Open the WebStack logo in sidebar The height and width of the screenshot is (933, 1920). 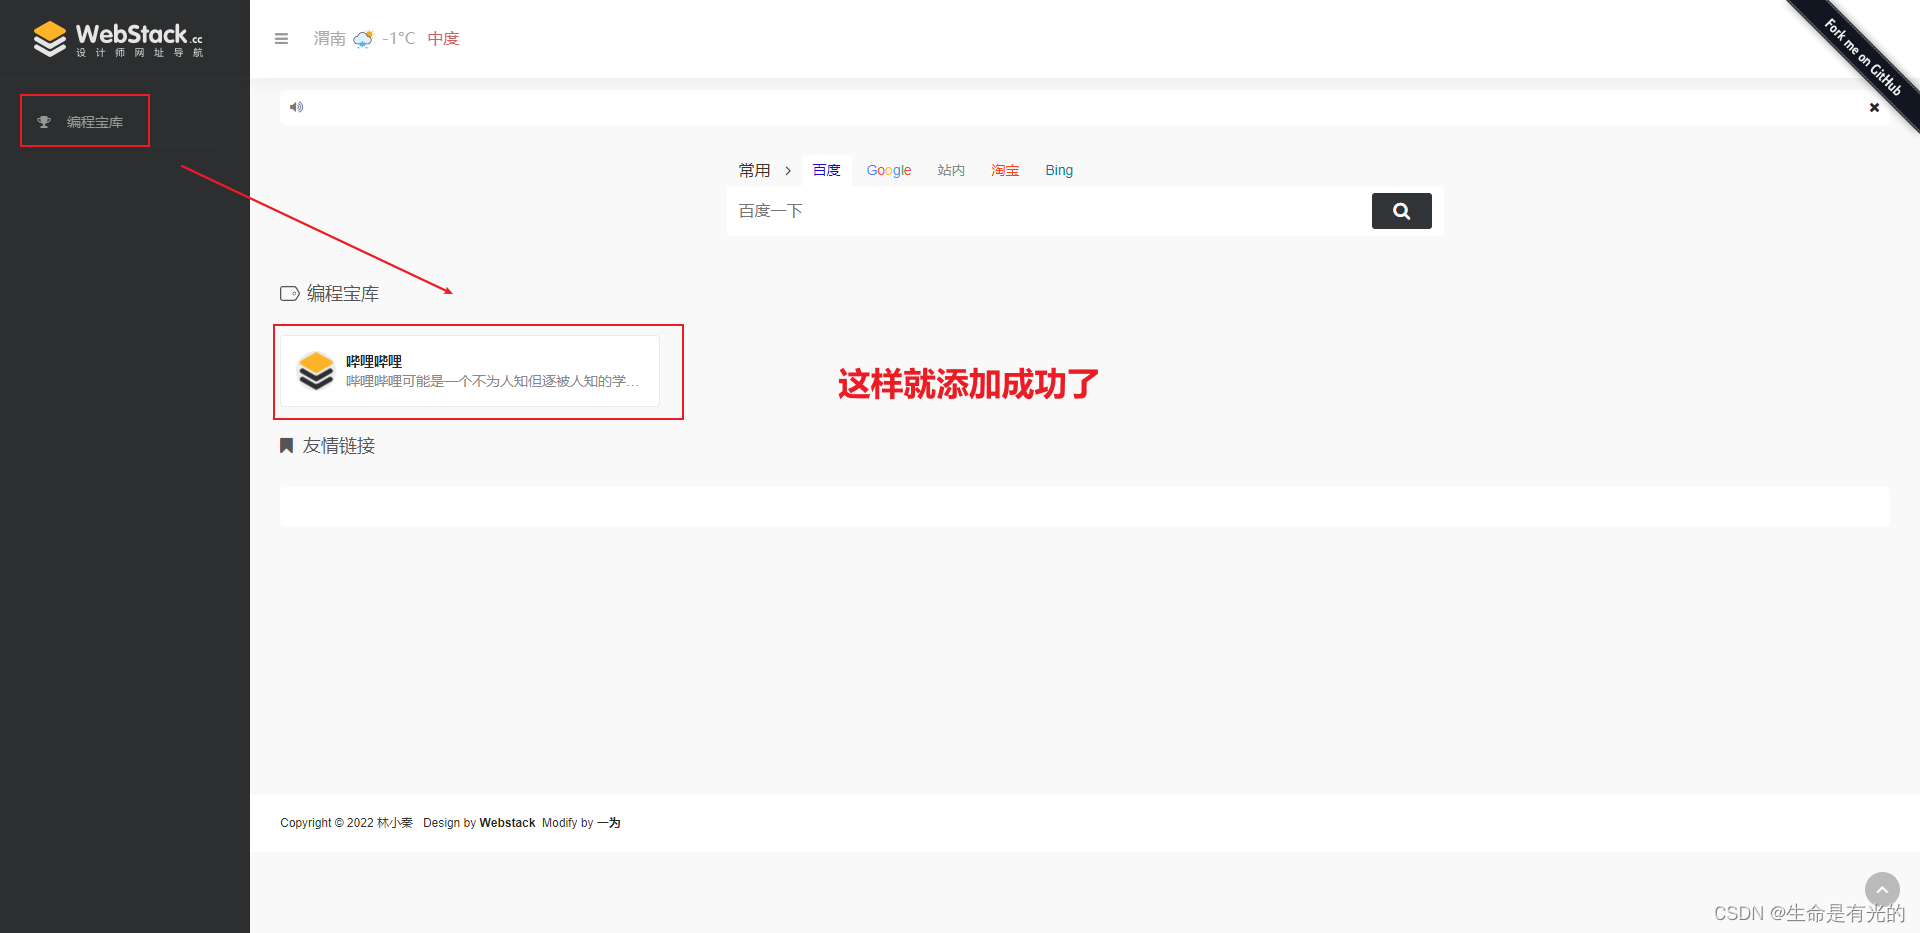coord(118,39)
